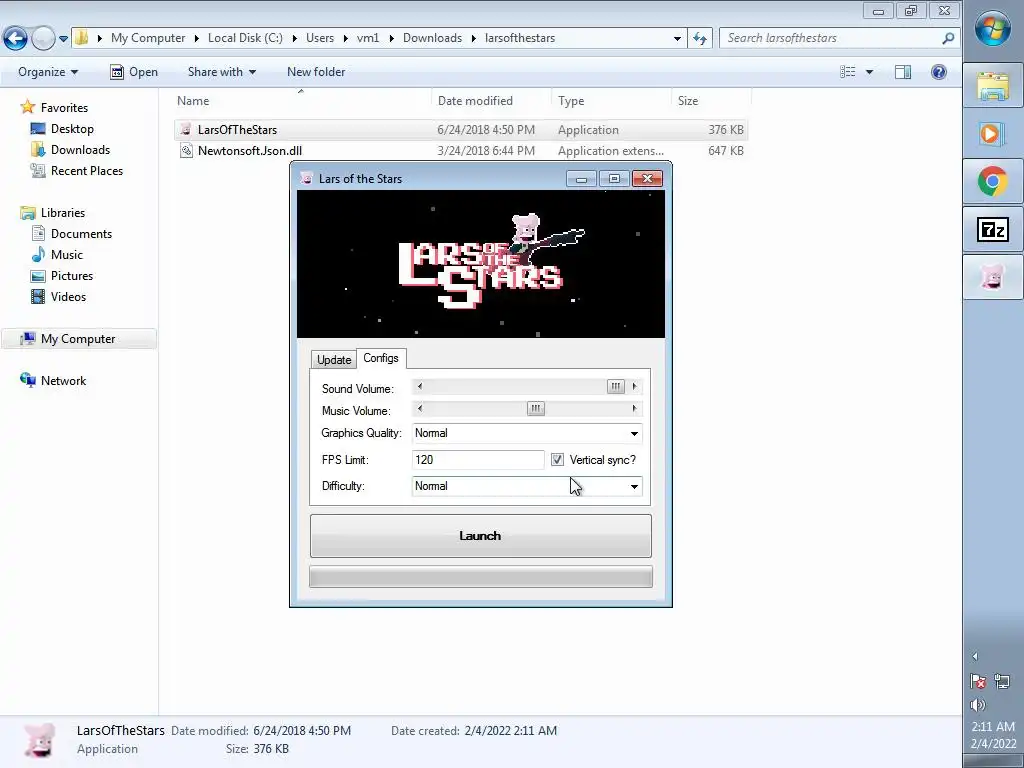
Task: Click vm1 in the address breadcrumb
Action: tap(368, 38)
